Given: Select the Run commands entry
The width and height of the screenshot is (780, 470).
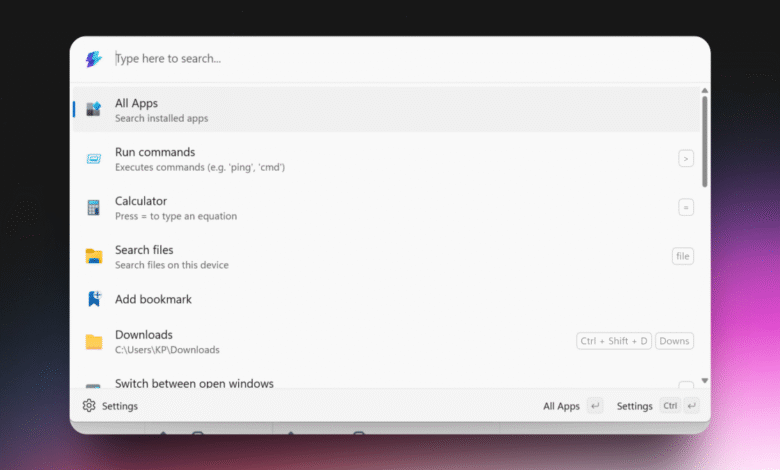Looking at the screenshot, I should [x=386, y=159].
